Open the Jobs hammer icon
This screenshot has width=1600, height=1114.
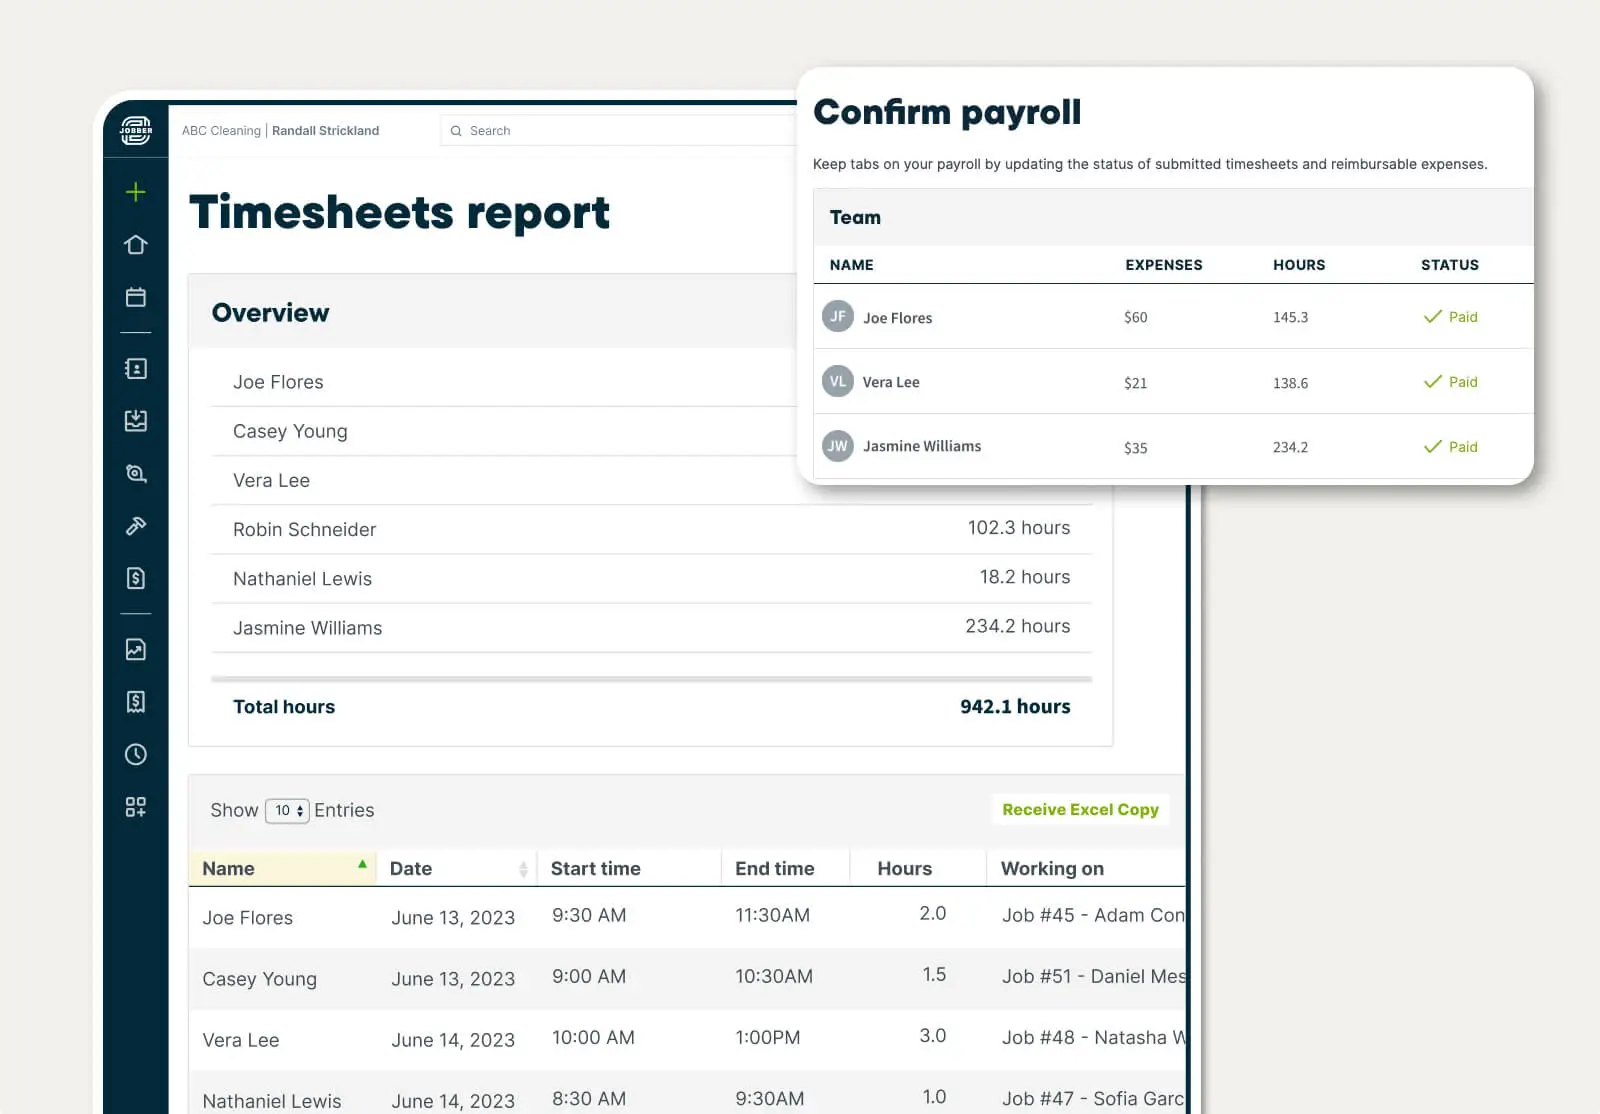[136, 526]
